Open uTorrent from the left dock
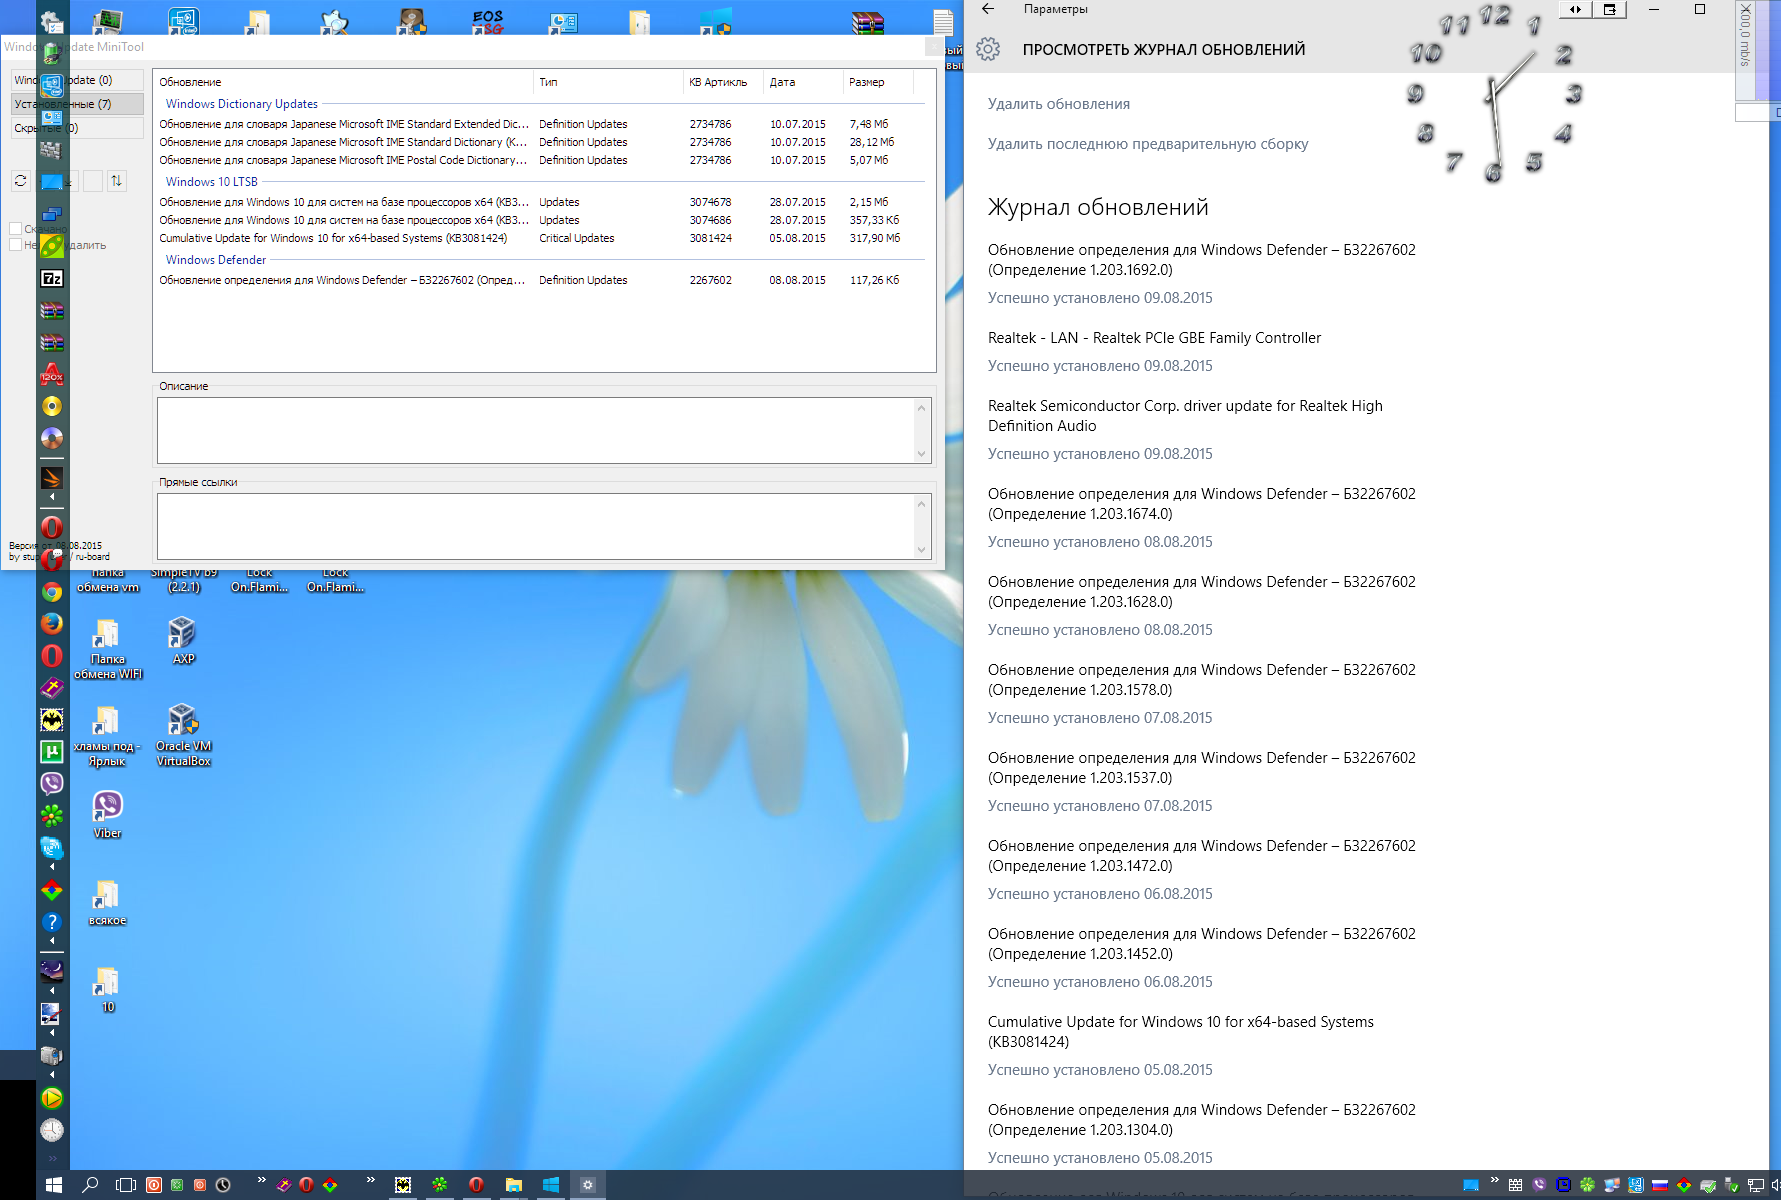Image resolution: width=1781 pixels, height=1200 pixels. point(52,751)
